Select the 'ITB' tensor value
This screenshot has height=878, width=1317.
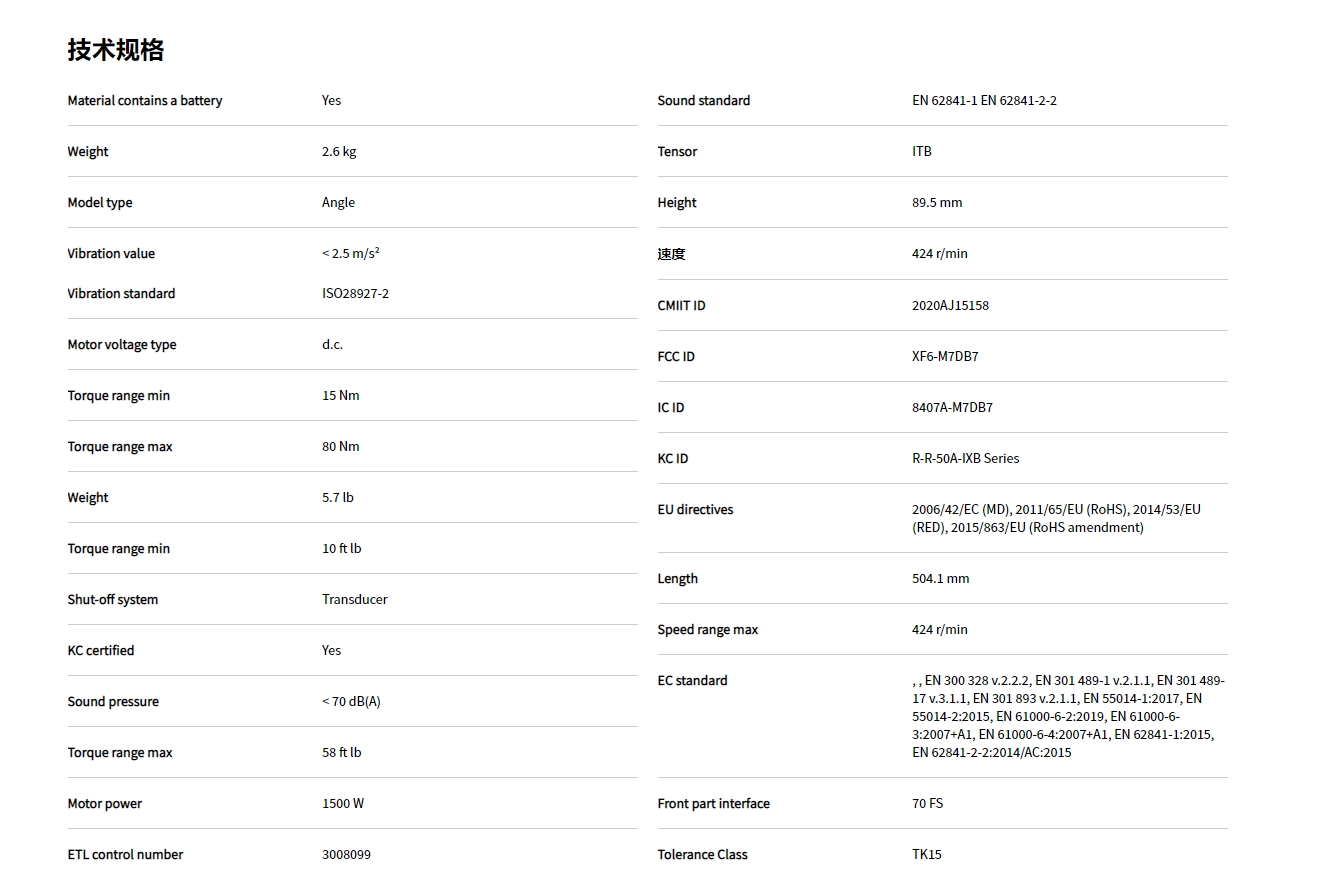921,151
